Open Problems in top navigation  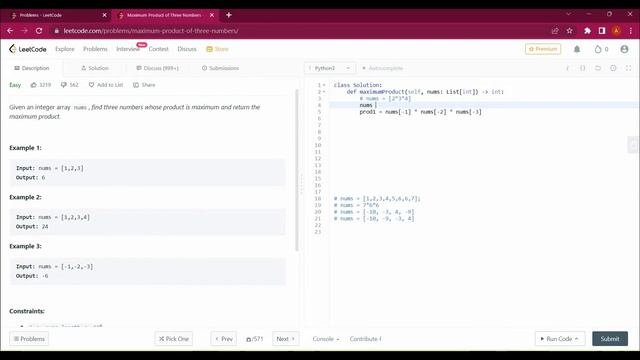pyautogui.click(x=95, y=49)
